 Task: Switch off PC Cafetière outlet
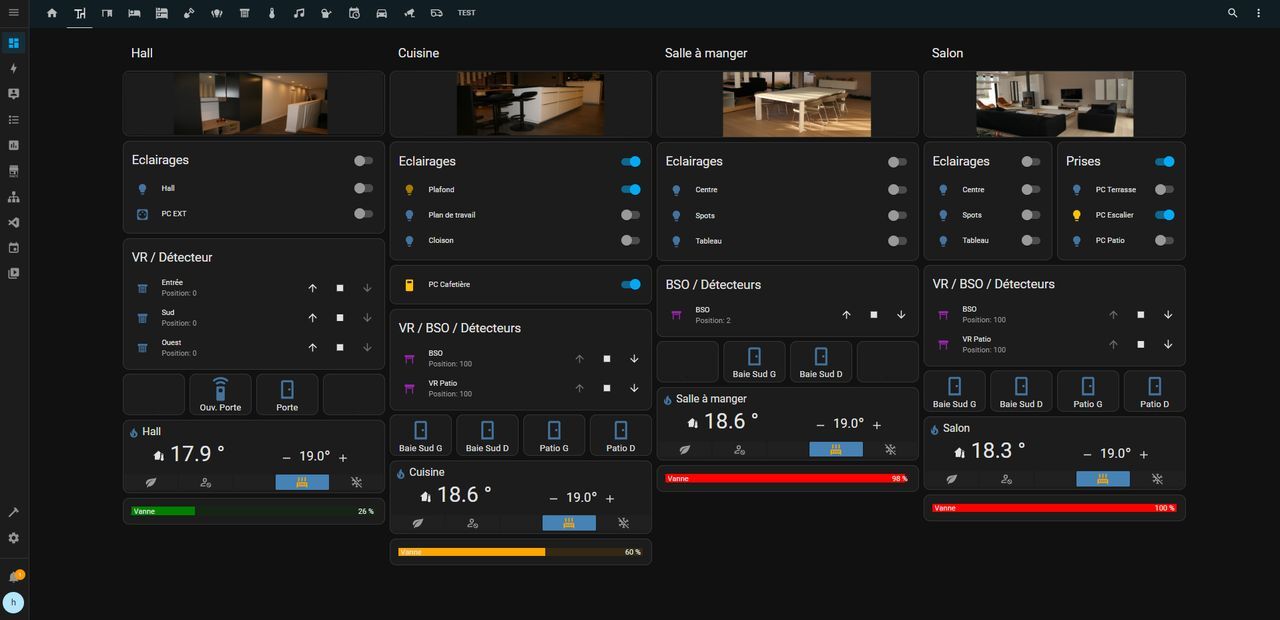pyautogui.click(x=630, y=284)
